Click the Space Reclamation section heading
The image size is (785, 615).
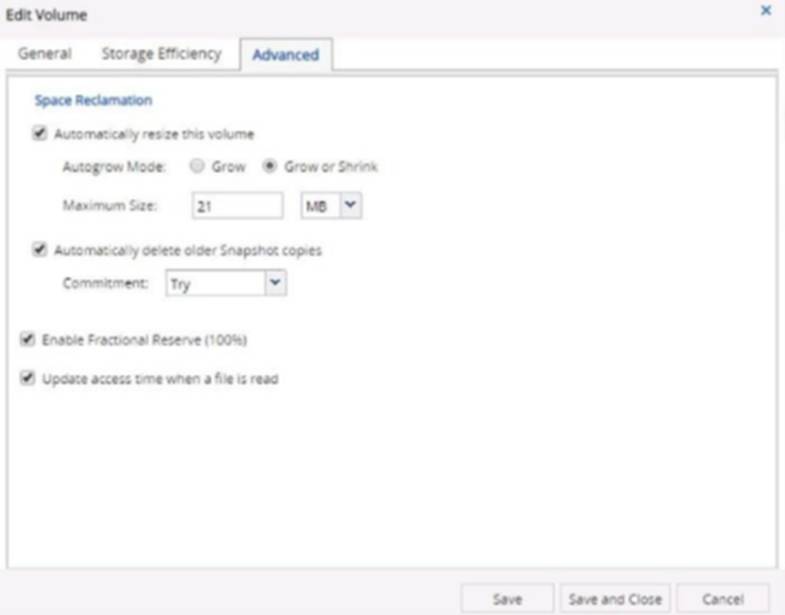pos(93,100)
